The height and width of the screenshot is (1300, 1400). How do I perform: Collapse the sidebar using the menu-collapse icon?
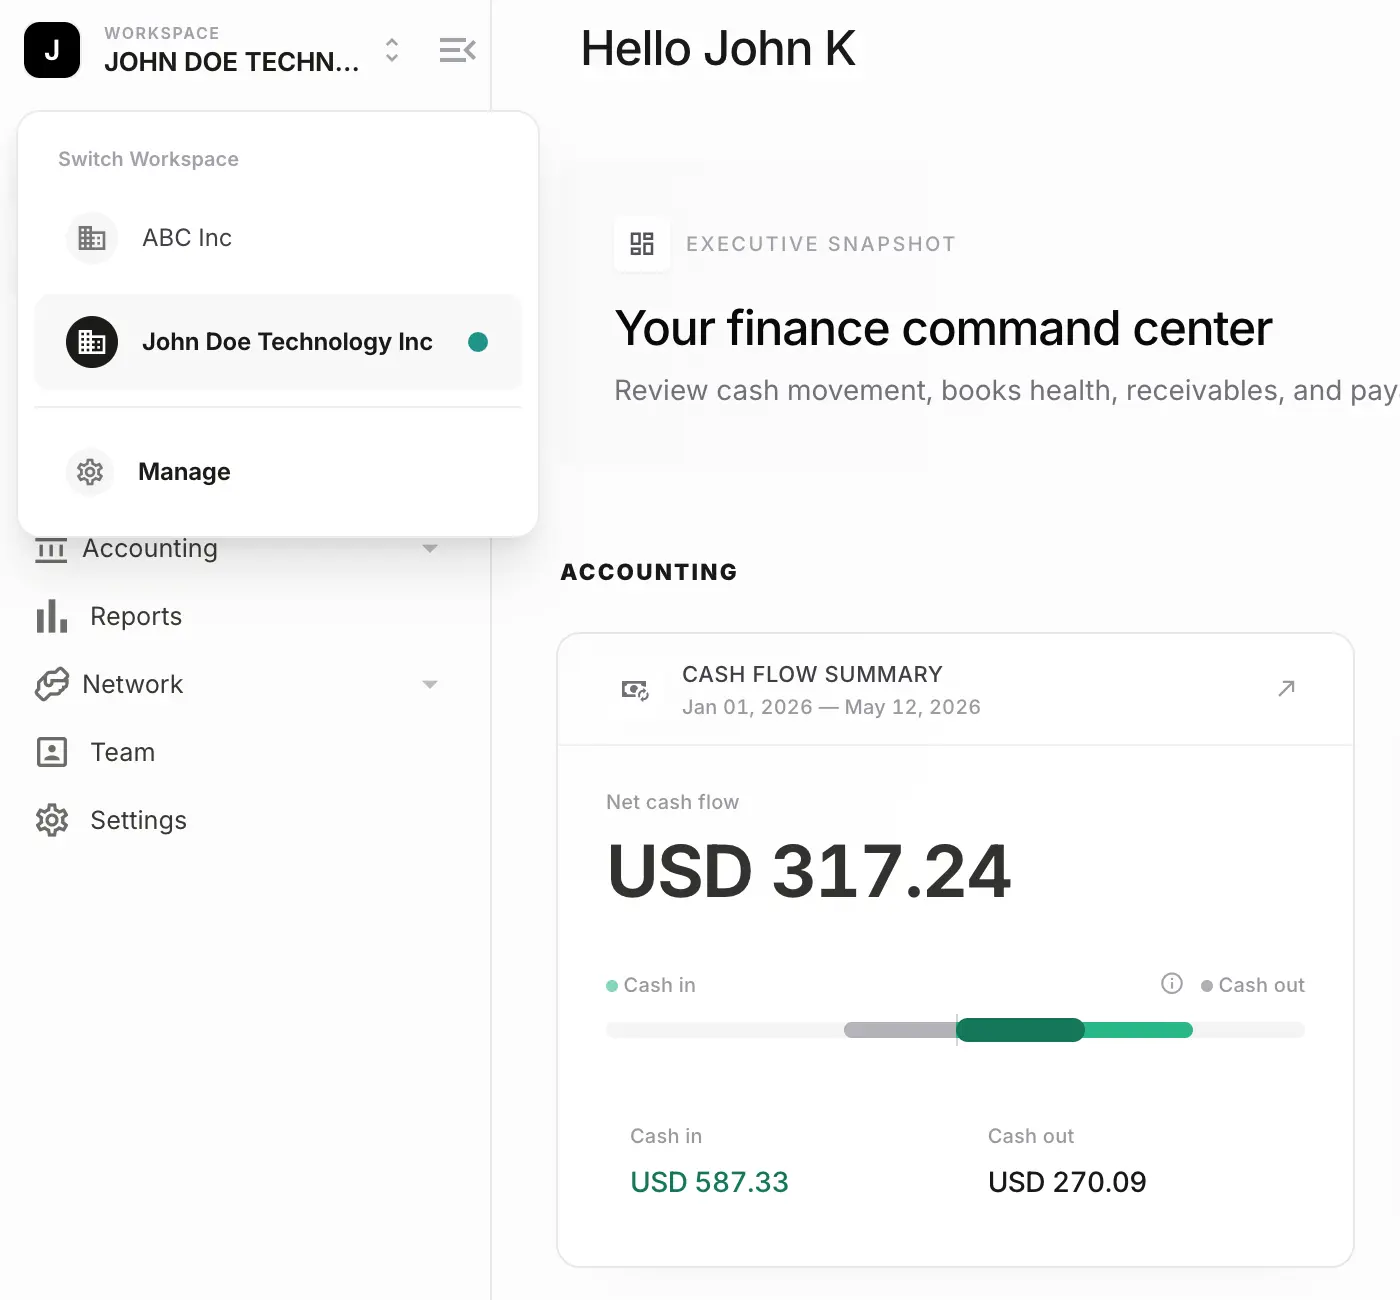tap(457, 50)
